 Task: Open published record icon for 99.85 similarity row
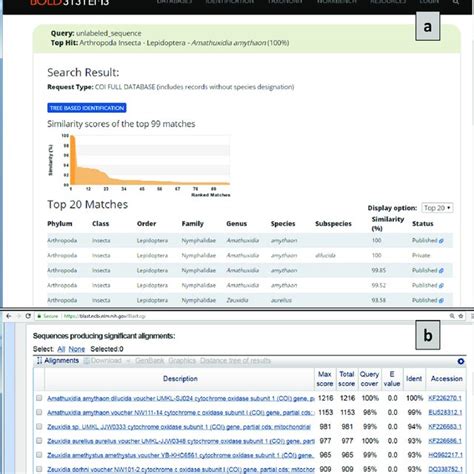click(441, 271)
